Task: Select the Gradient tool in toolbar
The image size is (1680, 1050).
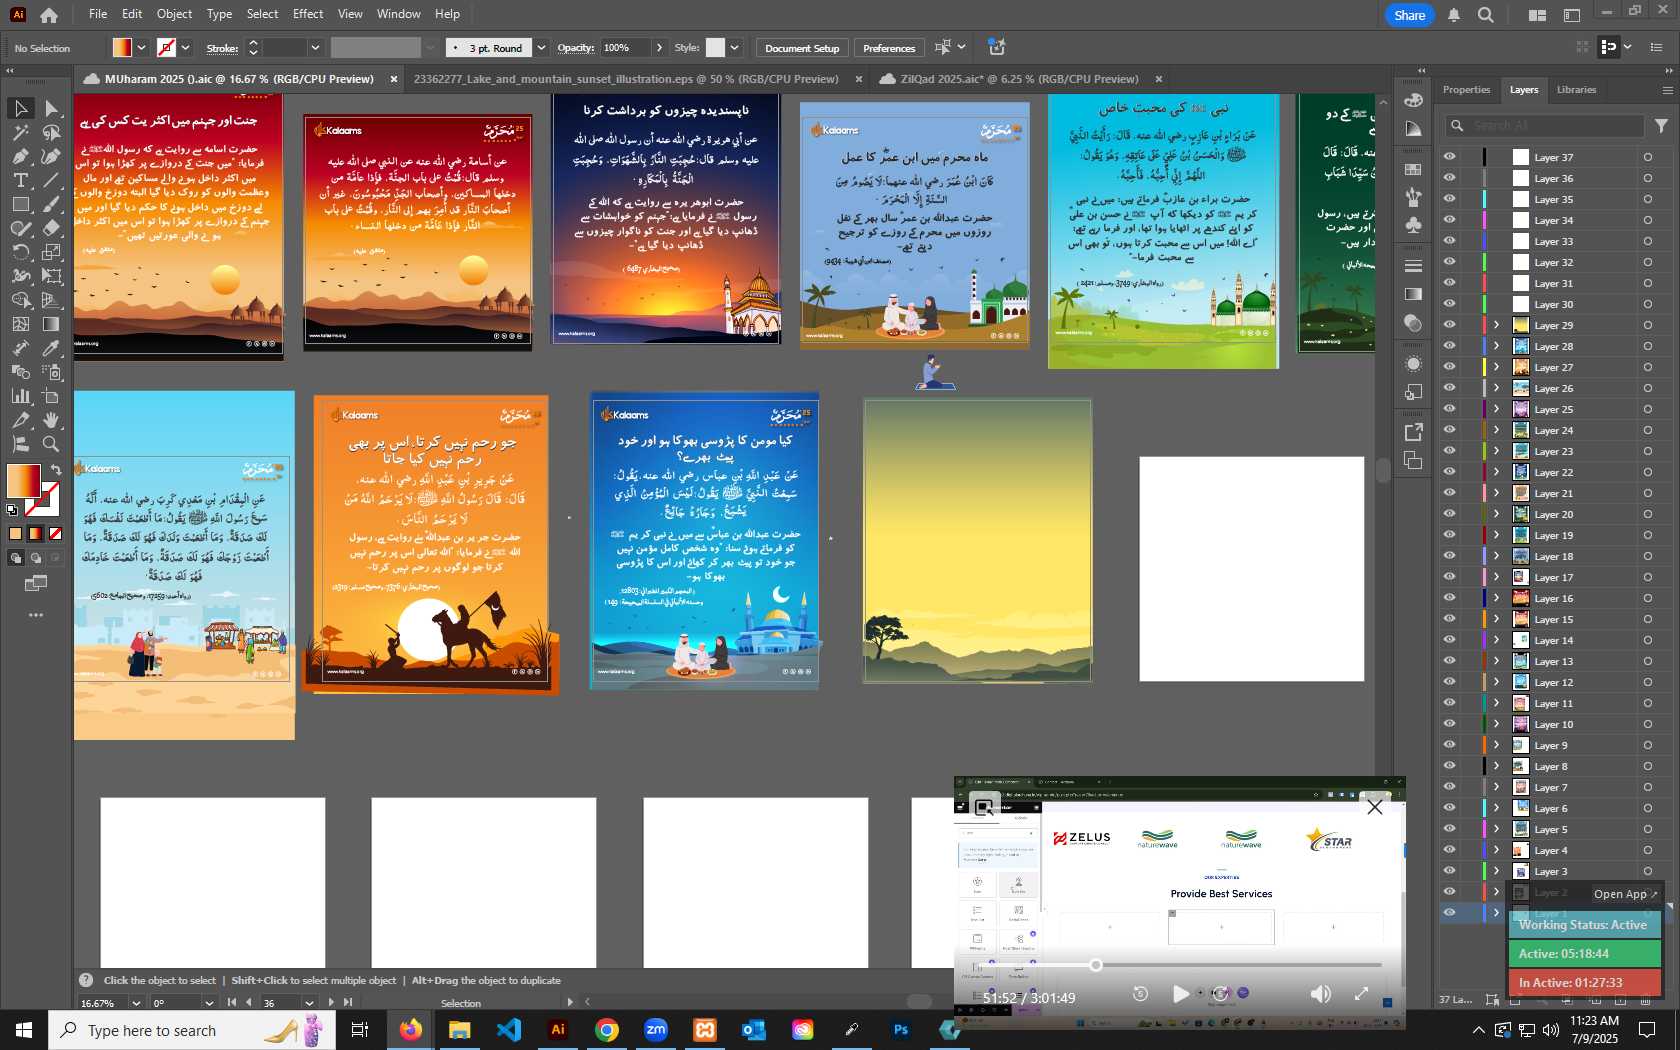Action: coord(52,324)
